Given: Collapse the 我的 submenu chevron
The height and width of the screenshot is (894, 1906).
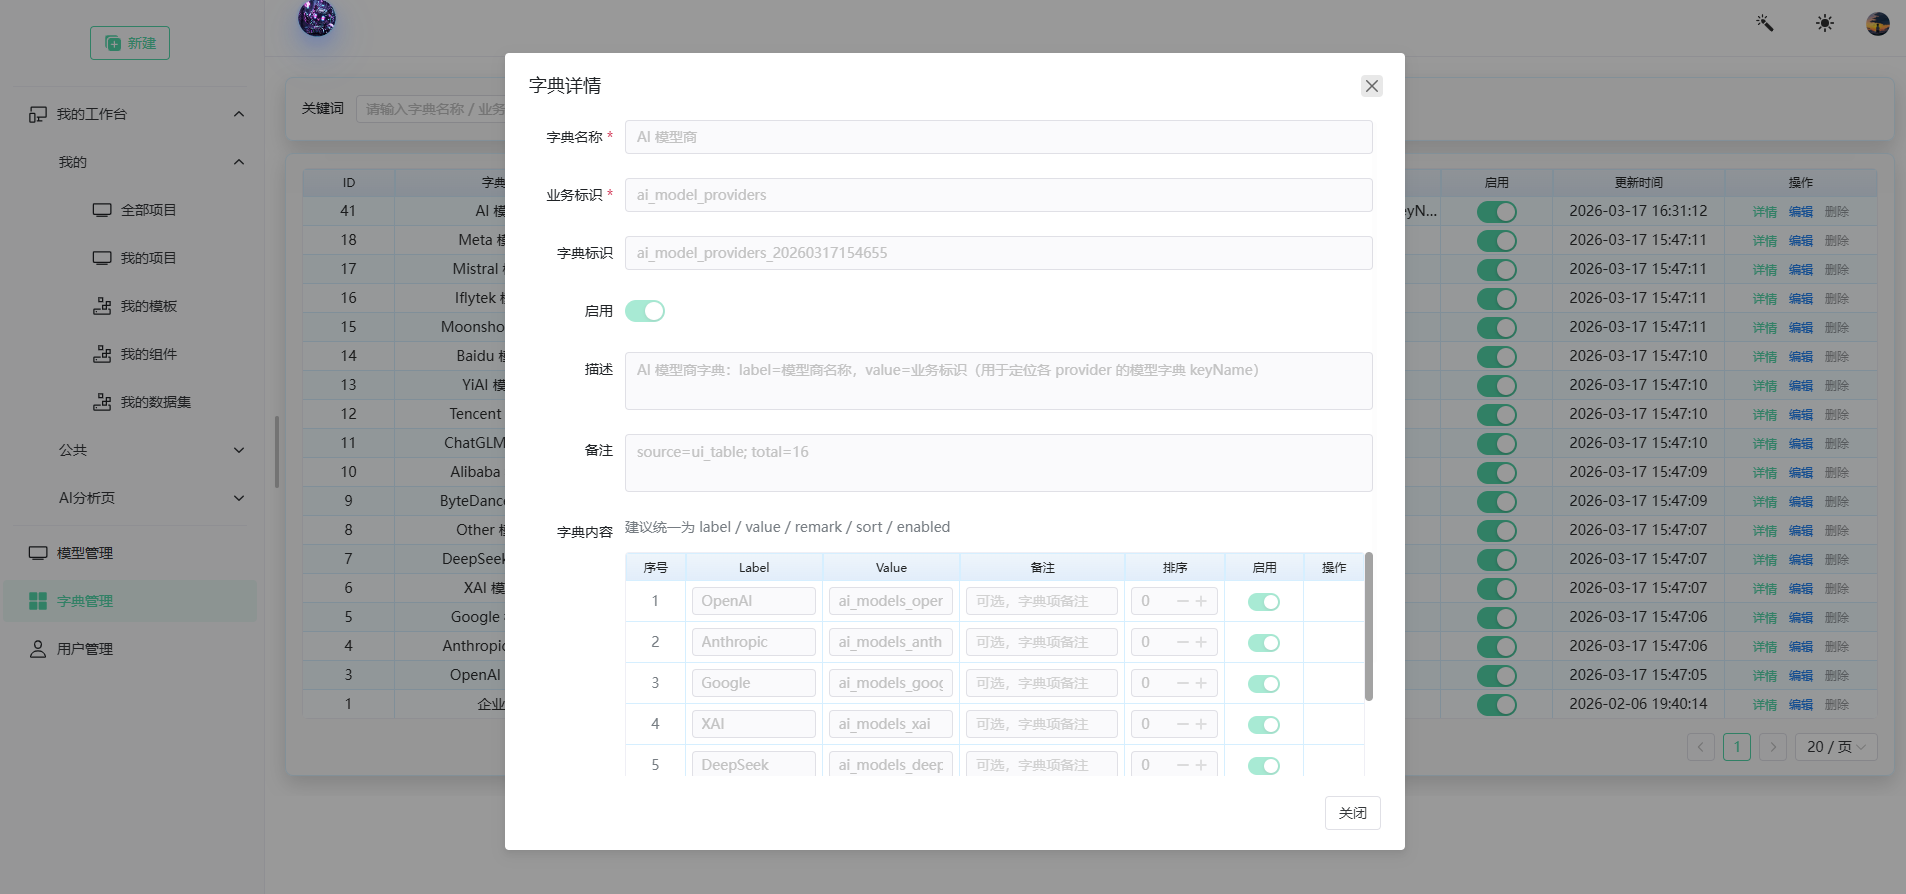Looking at the screenshot, I should click(239, 162).
